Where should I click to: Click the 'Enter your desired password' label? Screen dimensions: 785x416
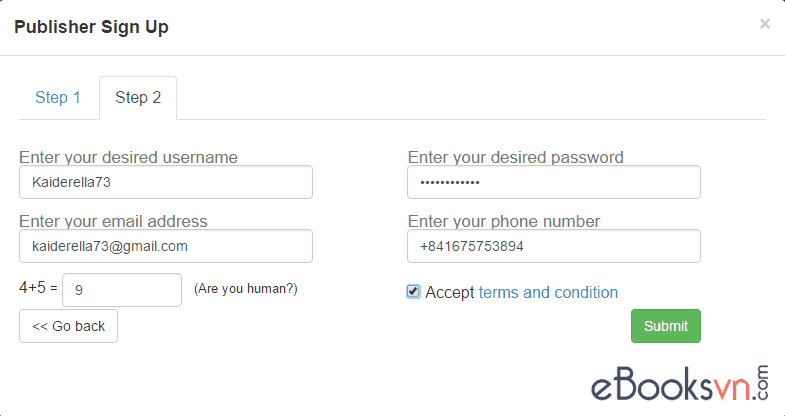pos(515,157)
